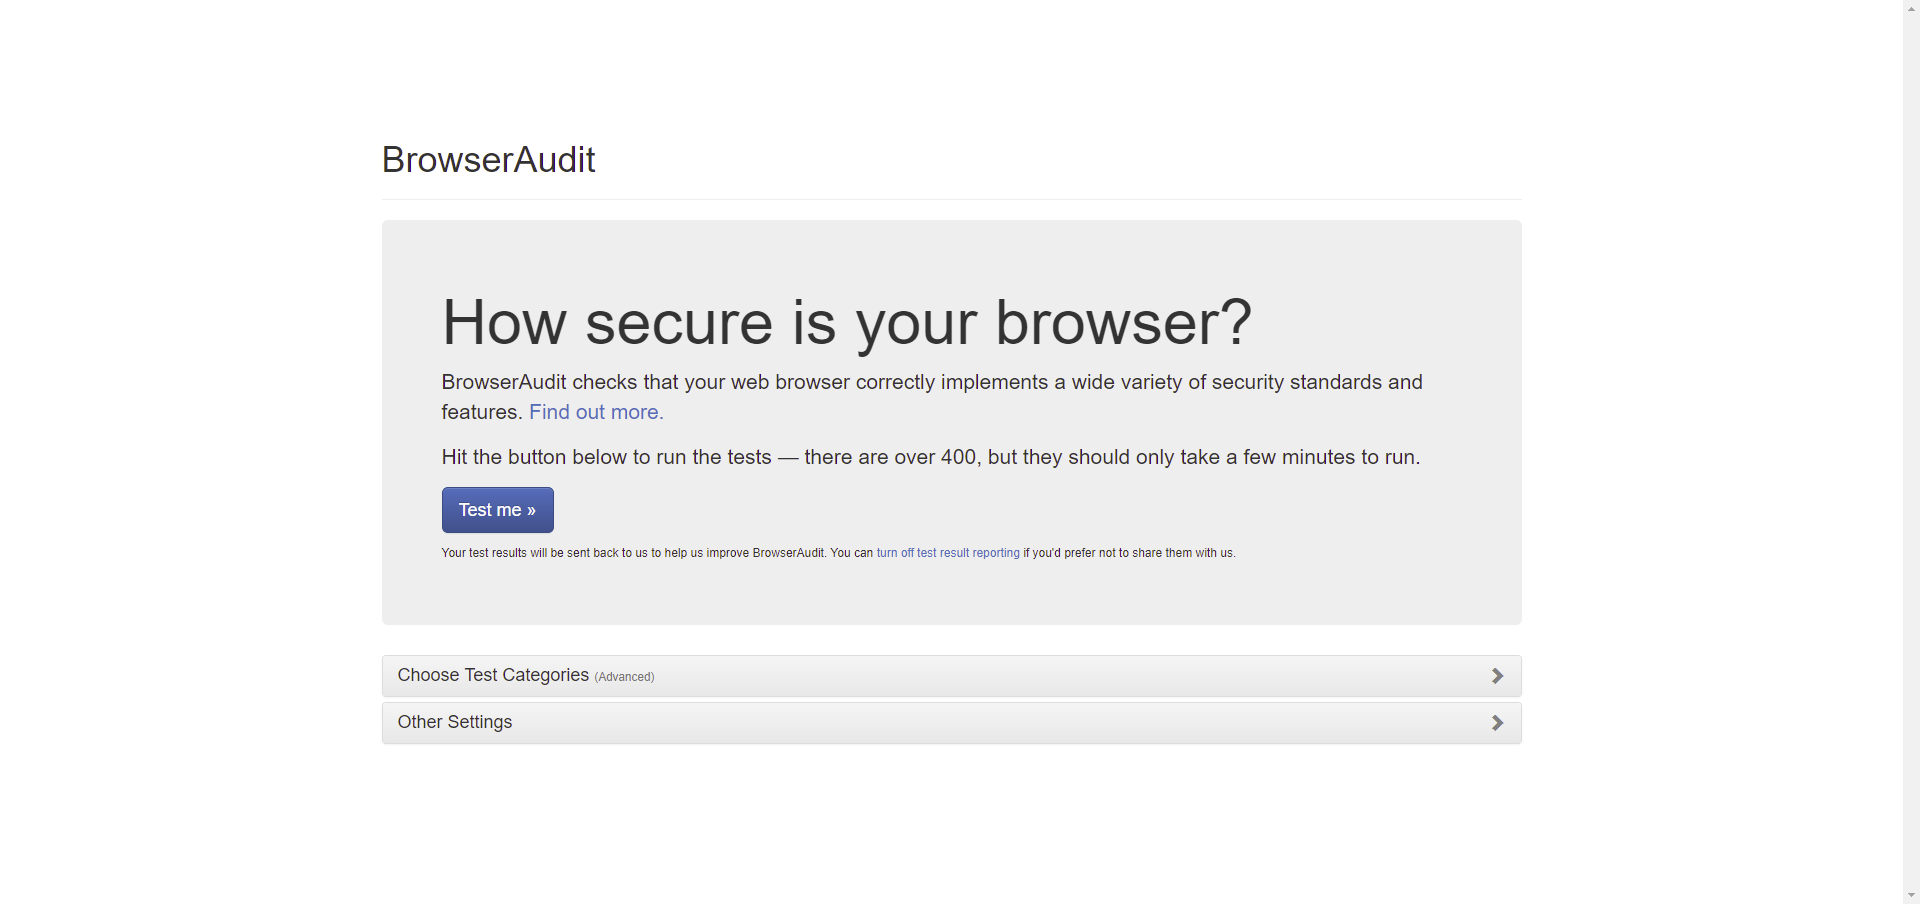Click fine print starting Your test results
Image resolution: width=1920 pixels, height=904 pixels.
(x=838, y=553)
